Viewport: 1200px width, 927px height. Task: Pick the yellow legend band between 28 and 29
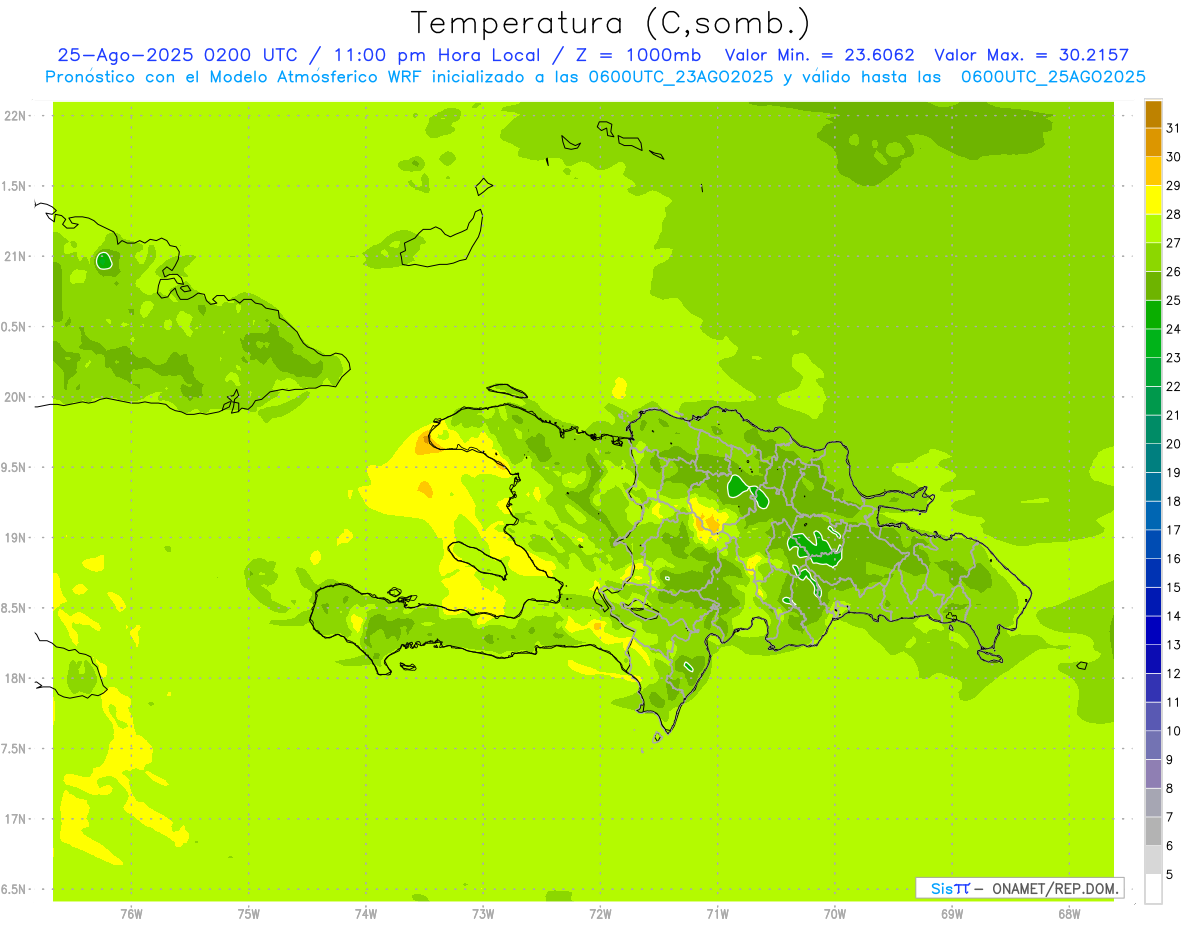(x=1153, y=200)
